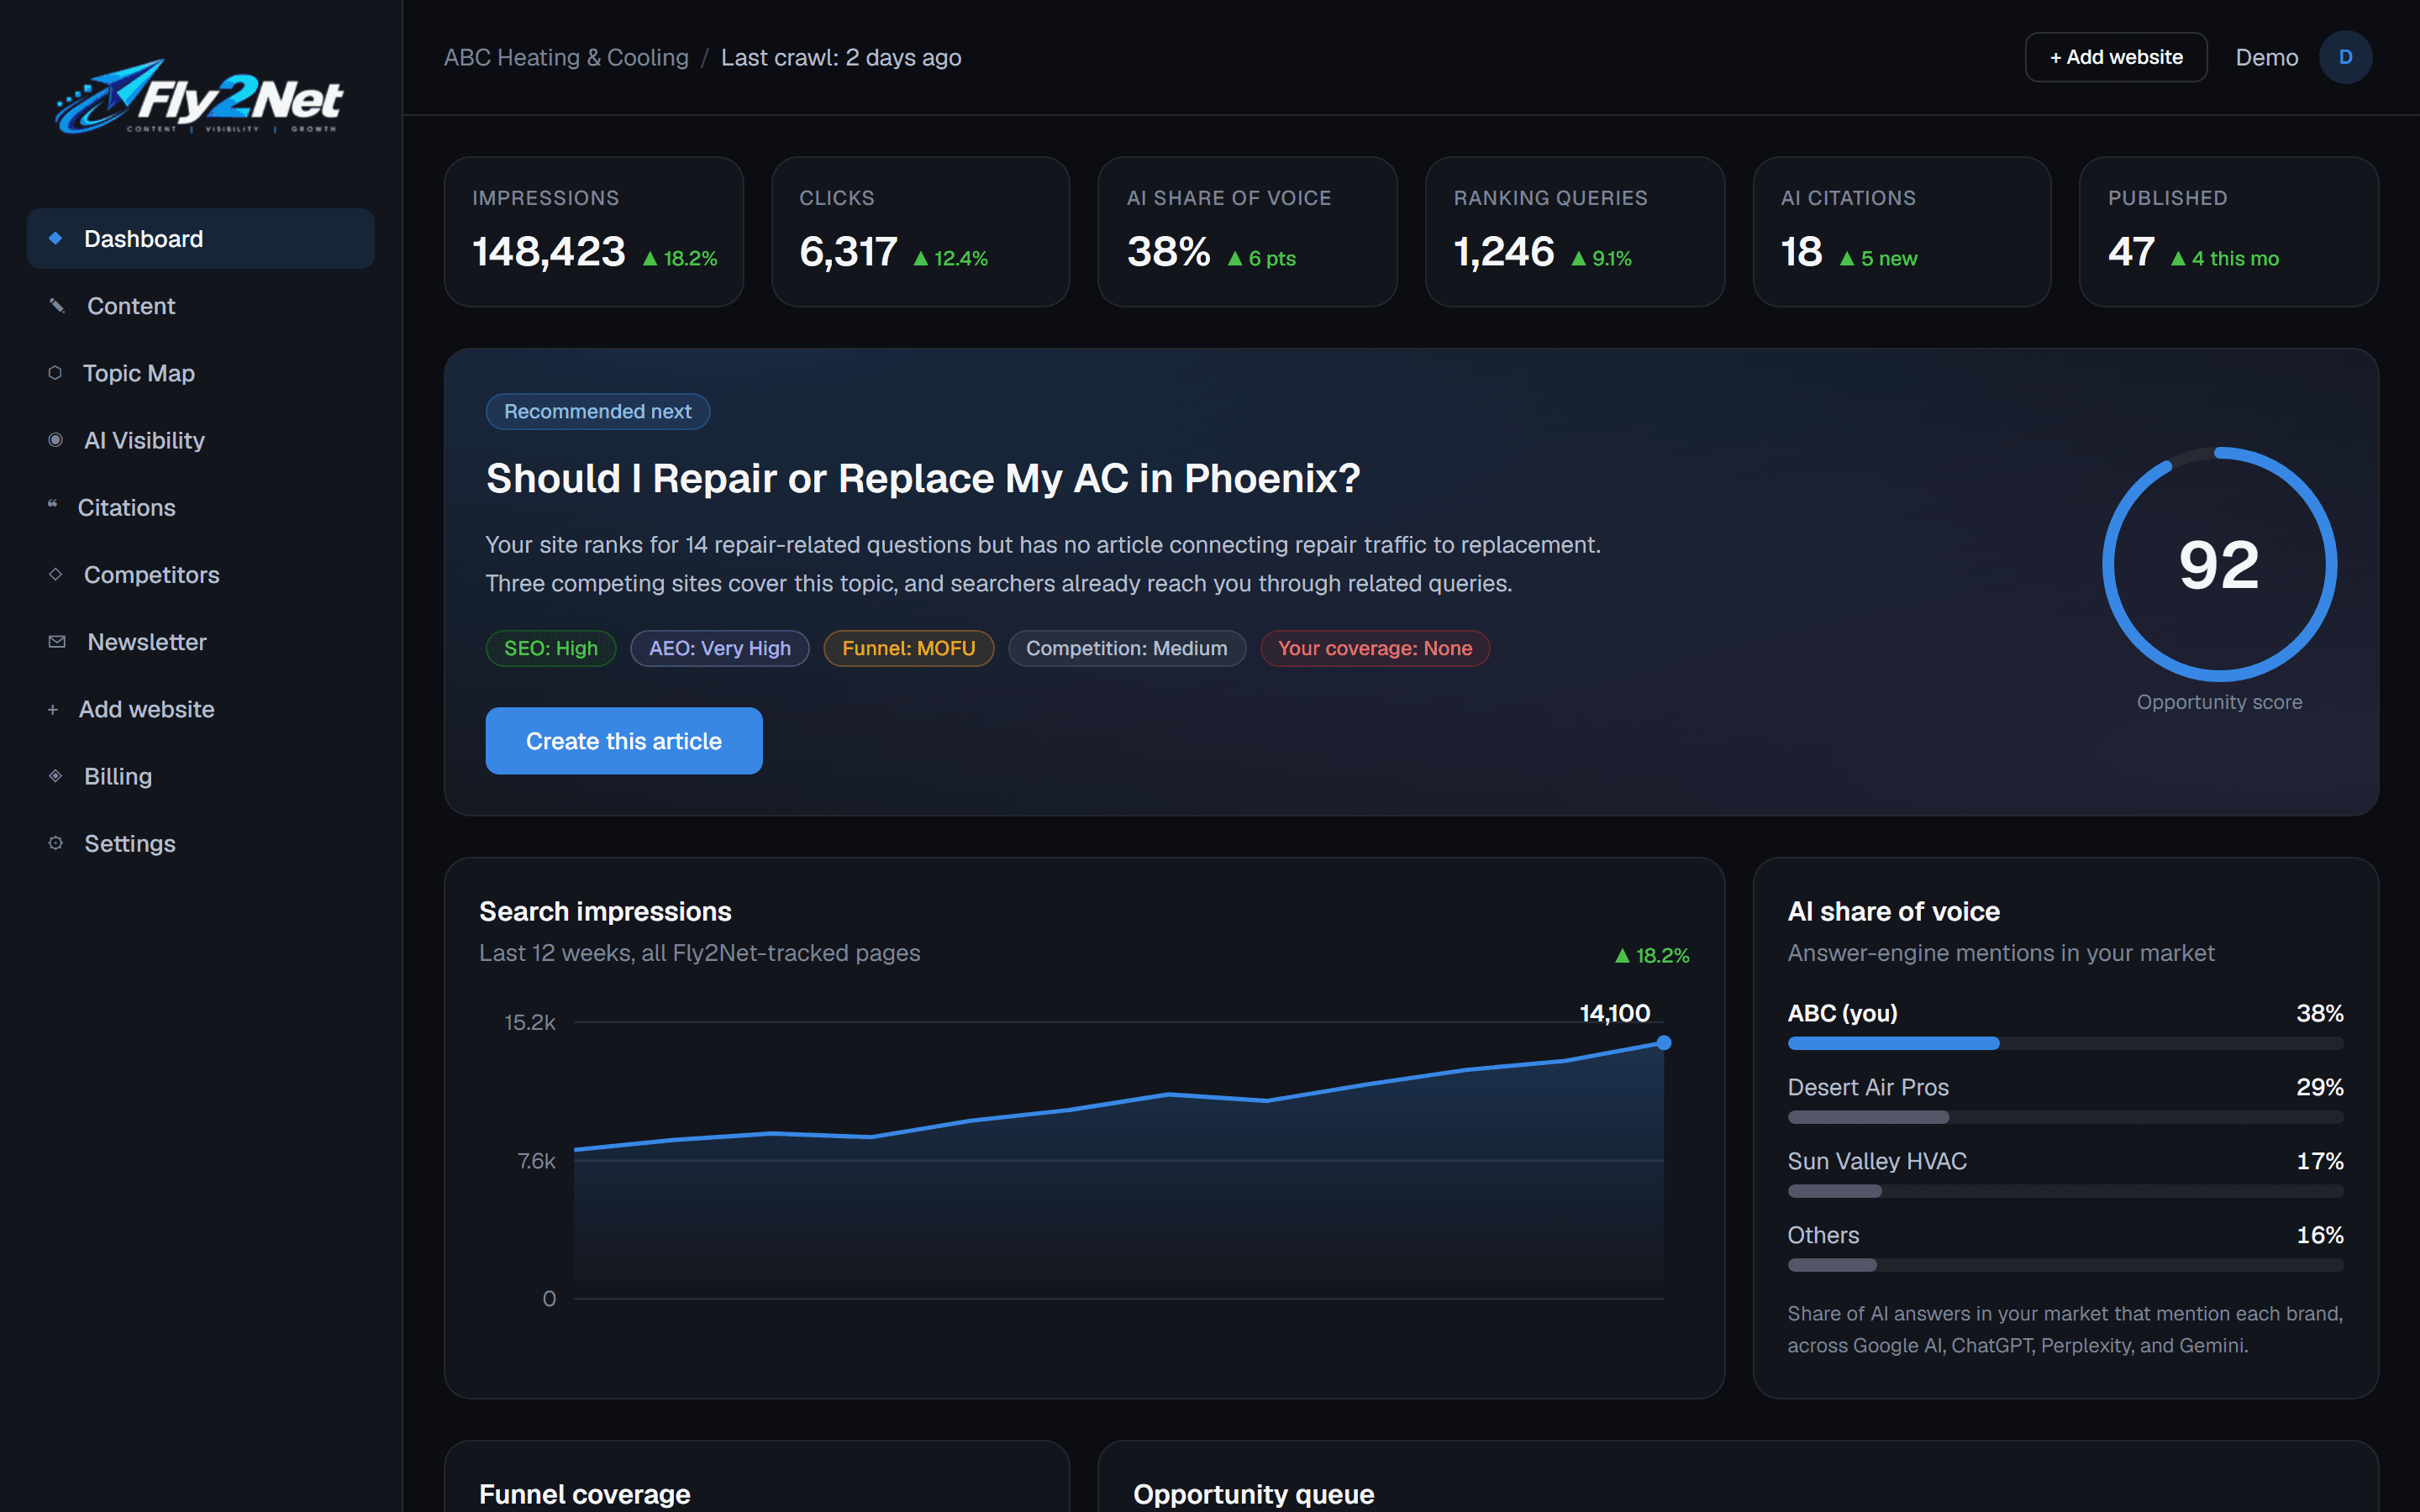2420x1512 pixels.
Task: Click the 18.2% change on impressions chart
Action: [1652, 955]
